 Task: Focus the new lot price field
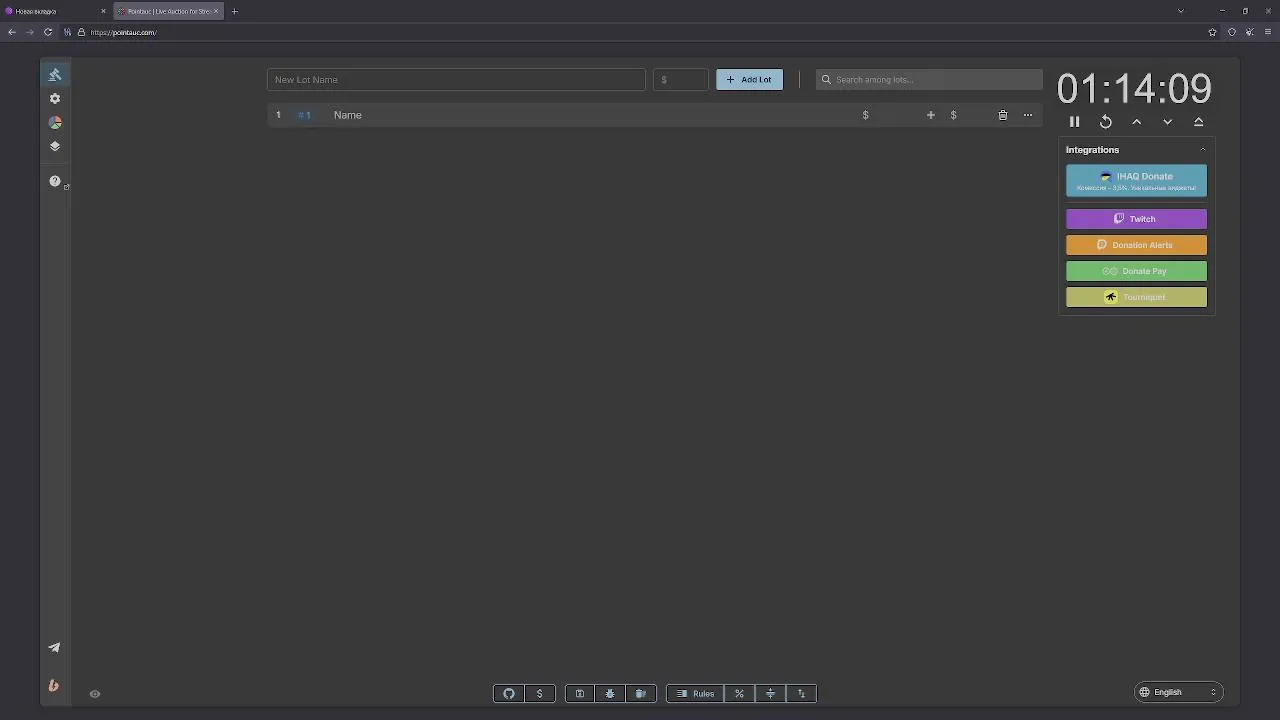pyautogui.click(x=680, y=80)
